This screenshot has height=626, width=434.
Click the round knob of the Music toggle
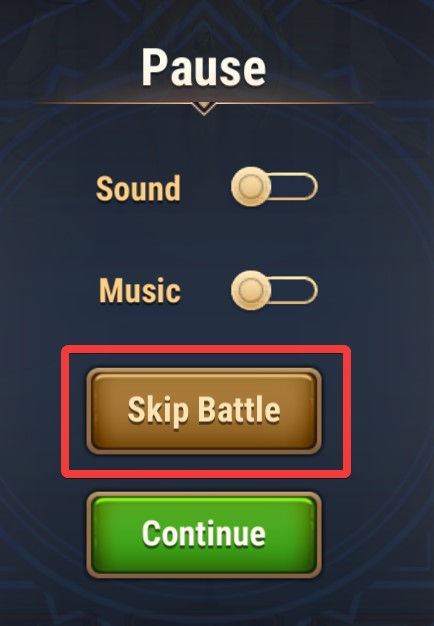point(251,290)
